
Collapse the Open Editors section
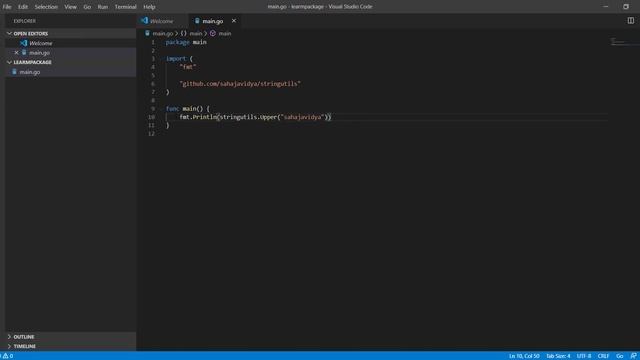tap(70, 33)
